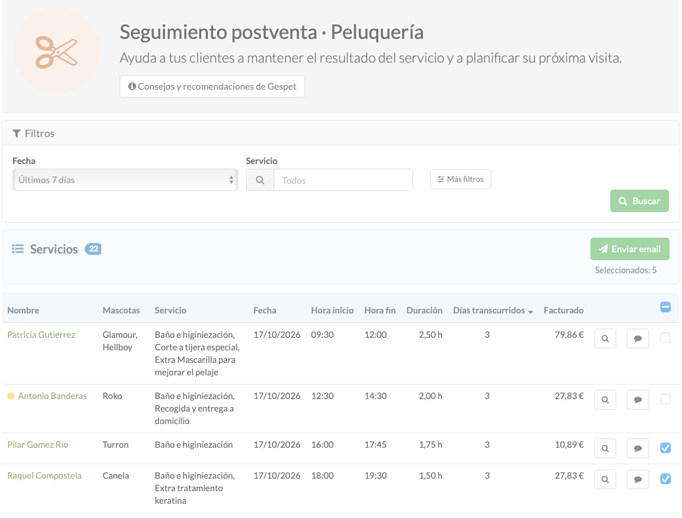This screenshot has width=682, height=518.
Task: Uncheck the Pilar Gomez Rio row checkbox
Action: [665, 448]
